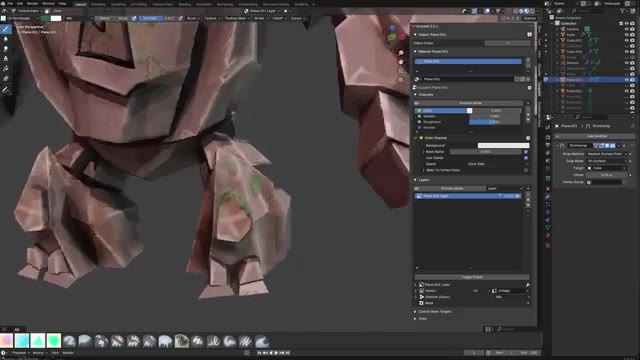The image size is (640, 360).
Task: Open the Brush dropdown in header
Action: [x=192, y=18]
